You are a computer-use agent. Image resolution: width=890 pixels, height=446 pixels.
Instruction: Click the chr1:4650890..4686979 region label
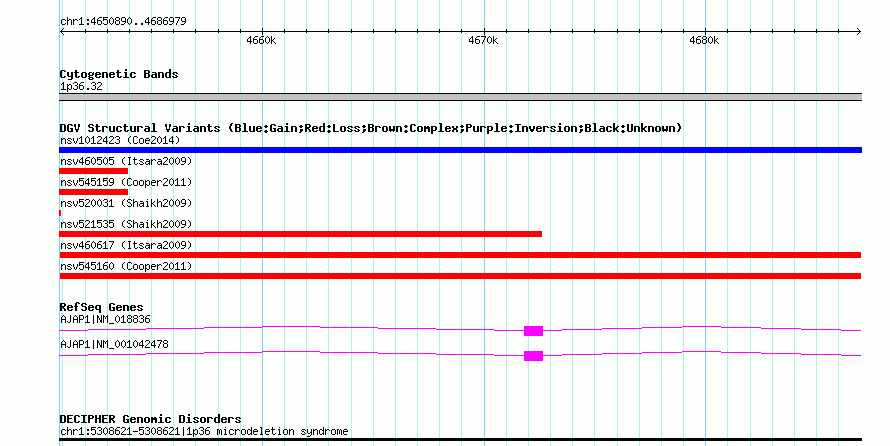click(123, 22)
